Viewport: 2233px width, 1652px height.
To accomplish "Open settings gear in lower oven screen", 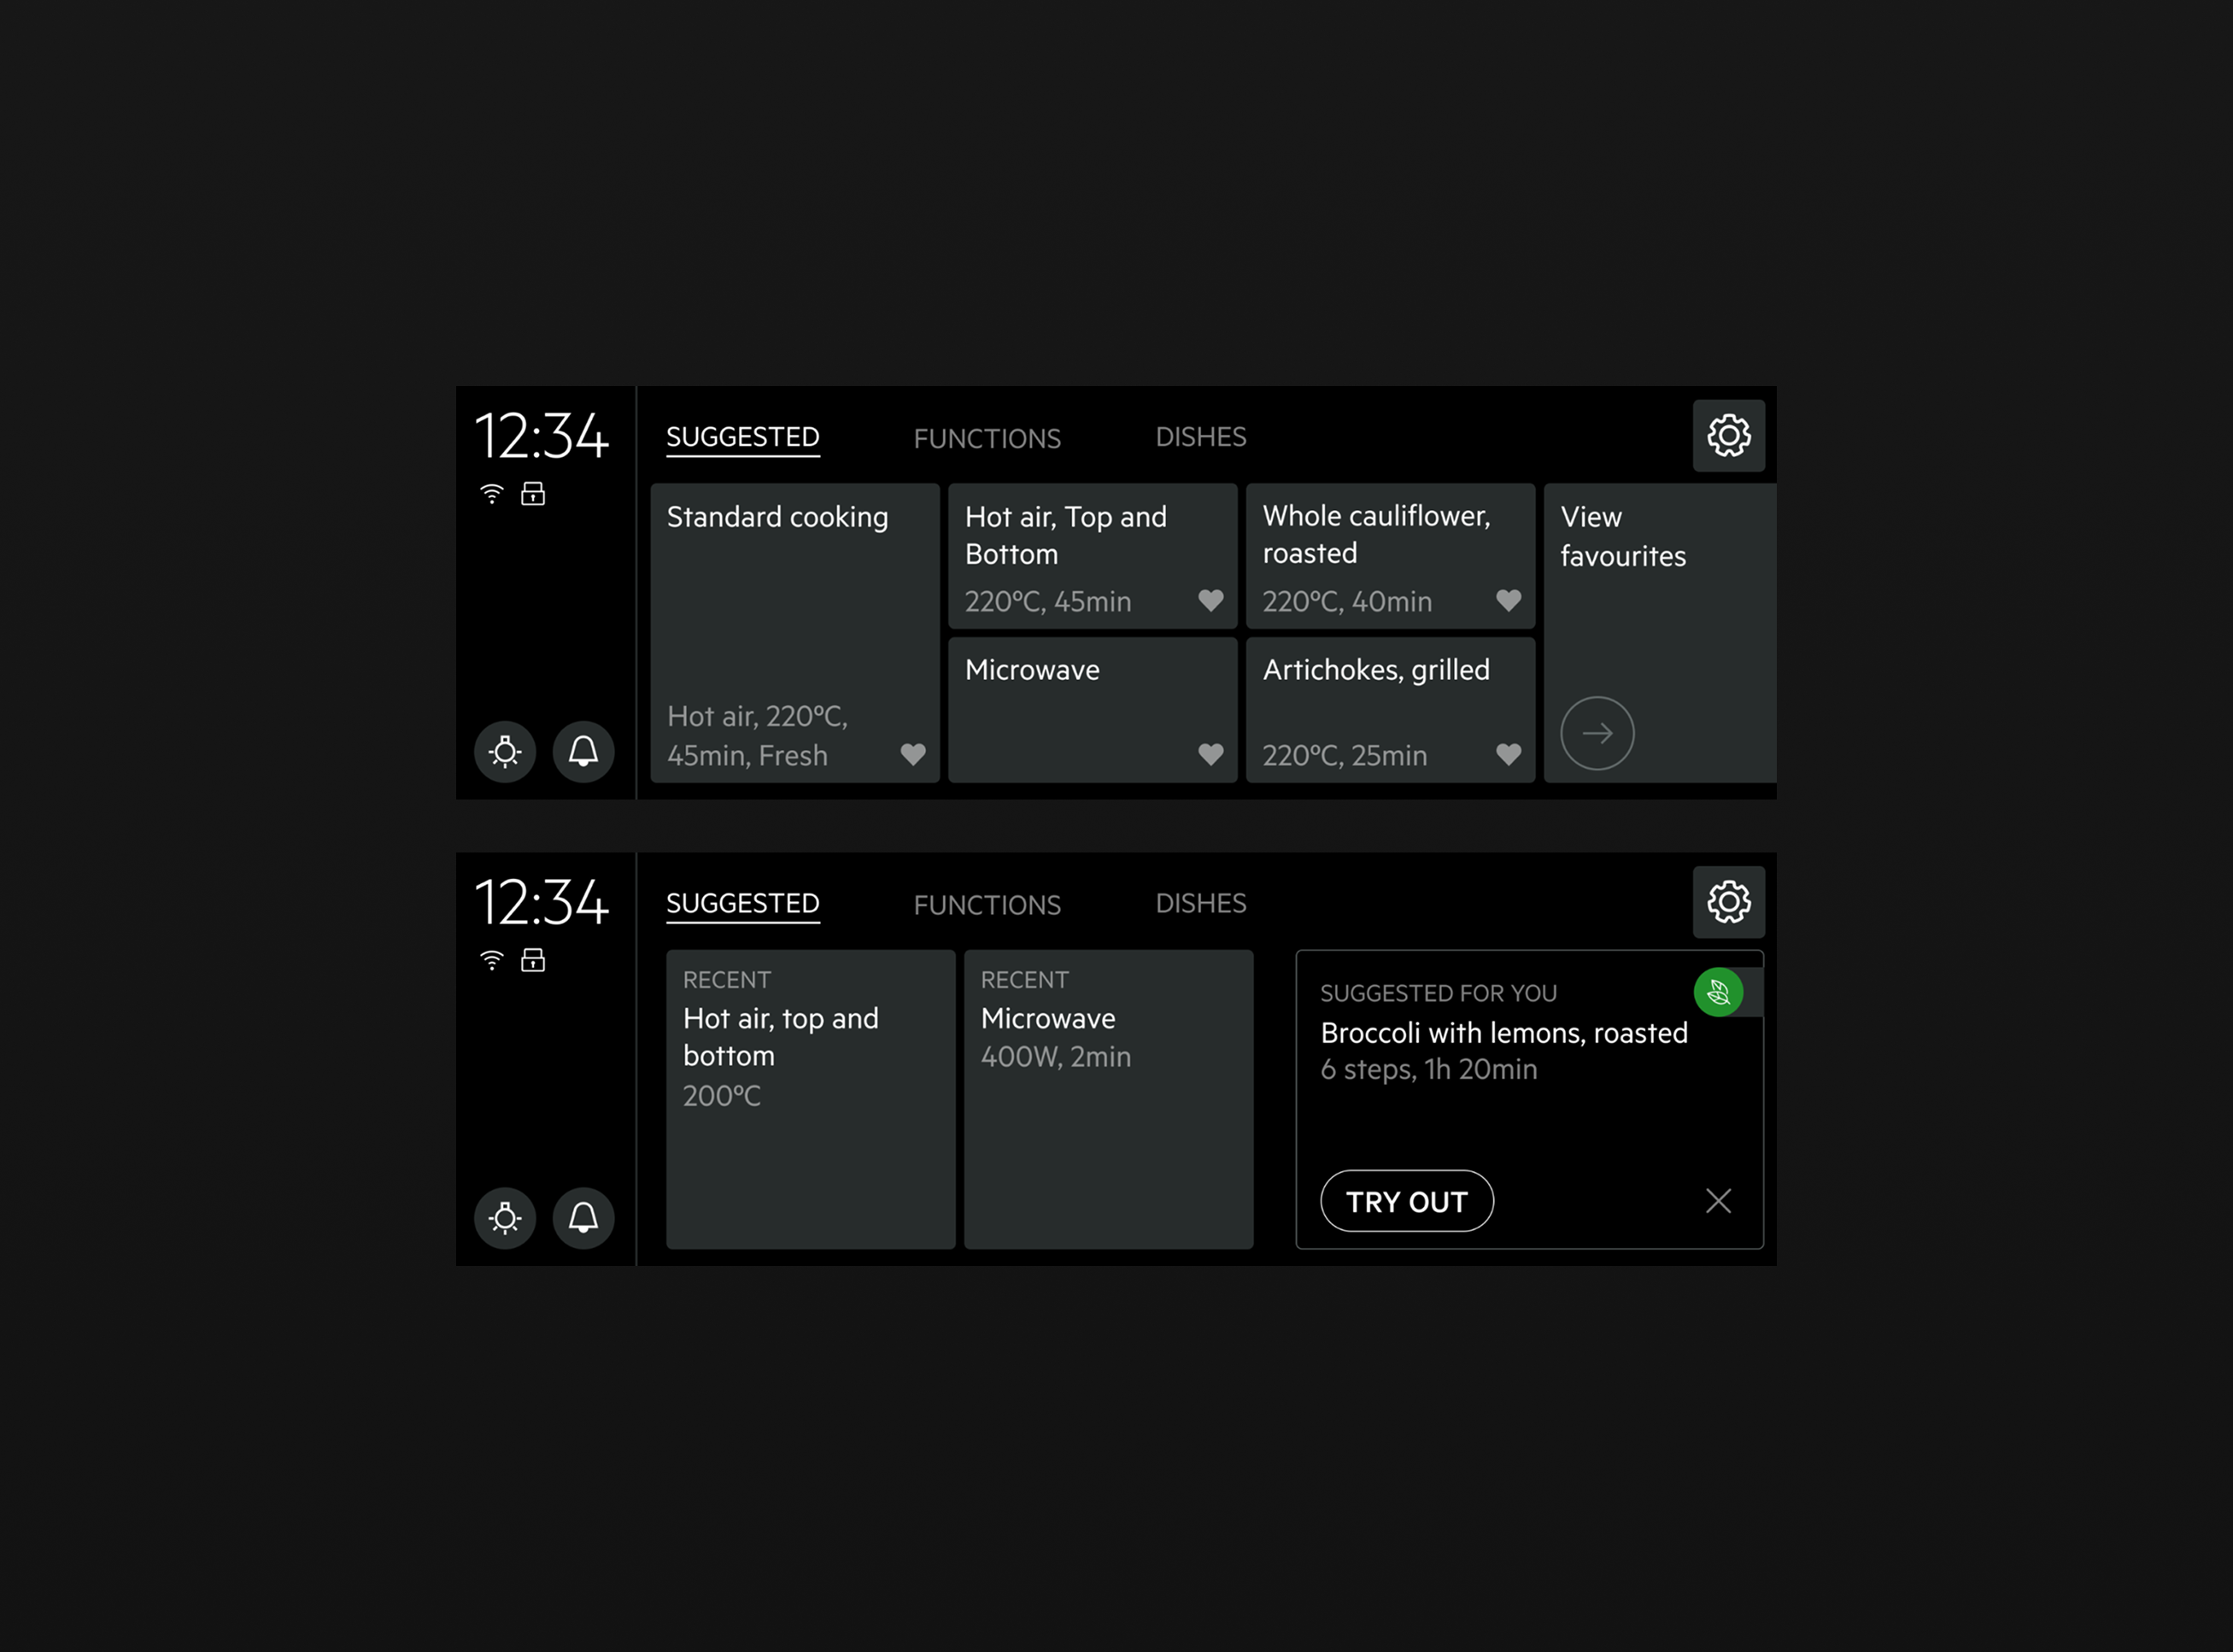I will pyautogui.click(x=1728, y=902).
